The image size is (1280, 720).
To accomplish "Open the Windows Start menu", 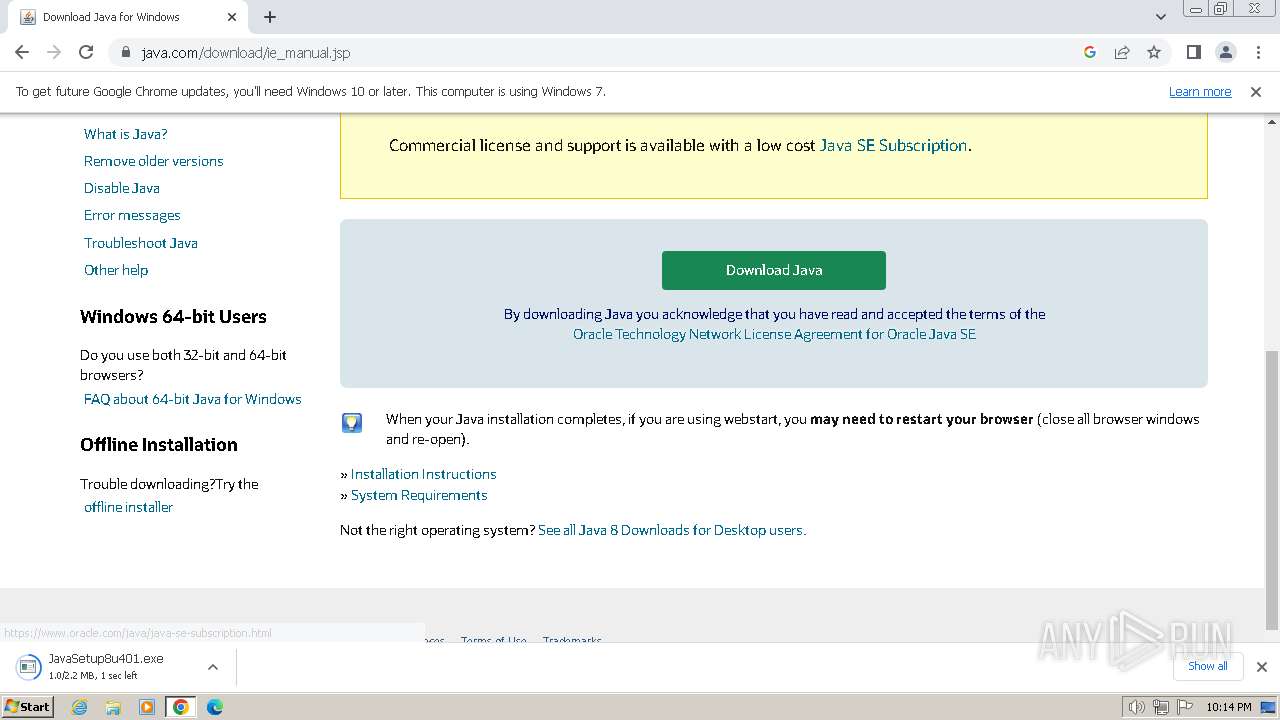I will [x=27, y=706].
